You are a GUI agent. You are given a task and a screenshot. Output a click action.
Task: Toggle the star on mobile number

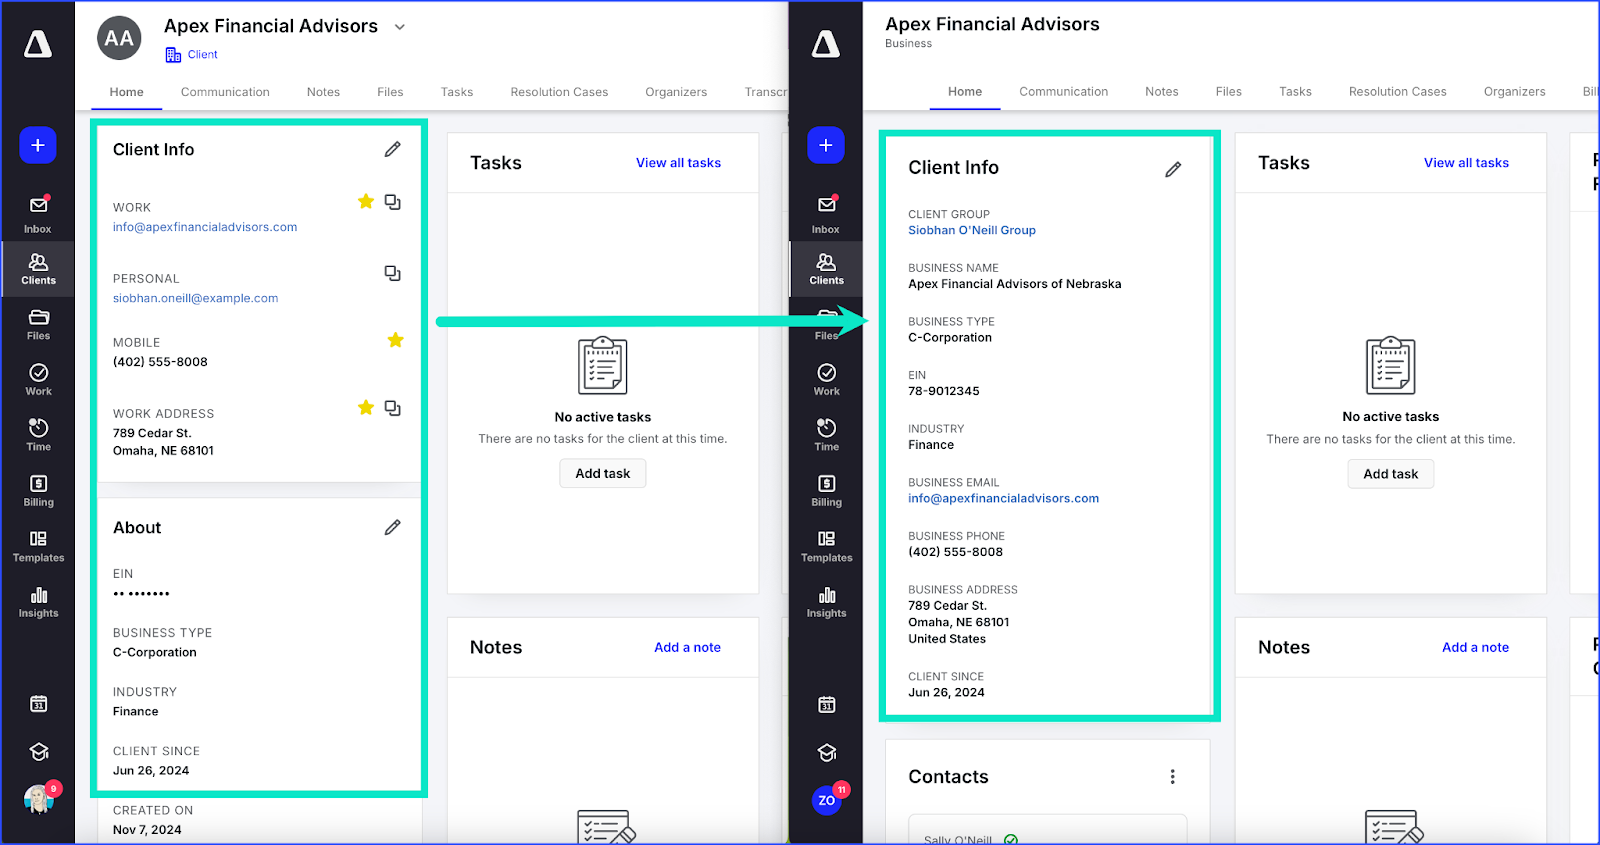[x=396, y=340]
